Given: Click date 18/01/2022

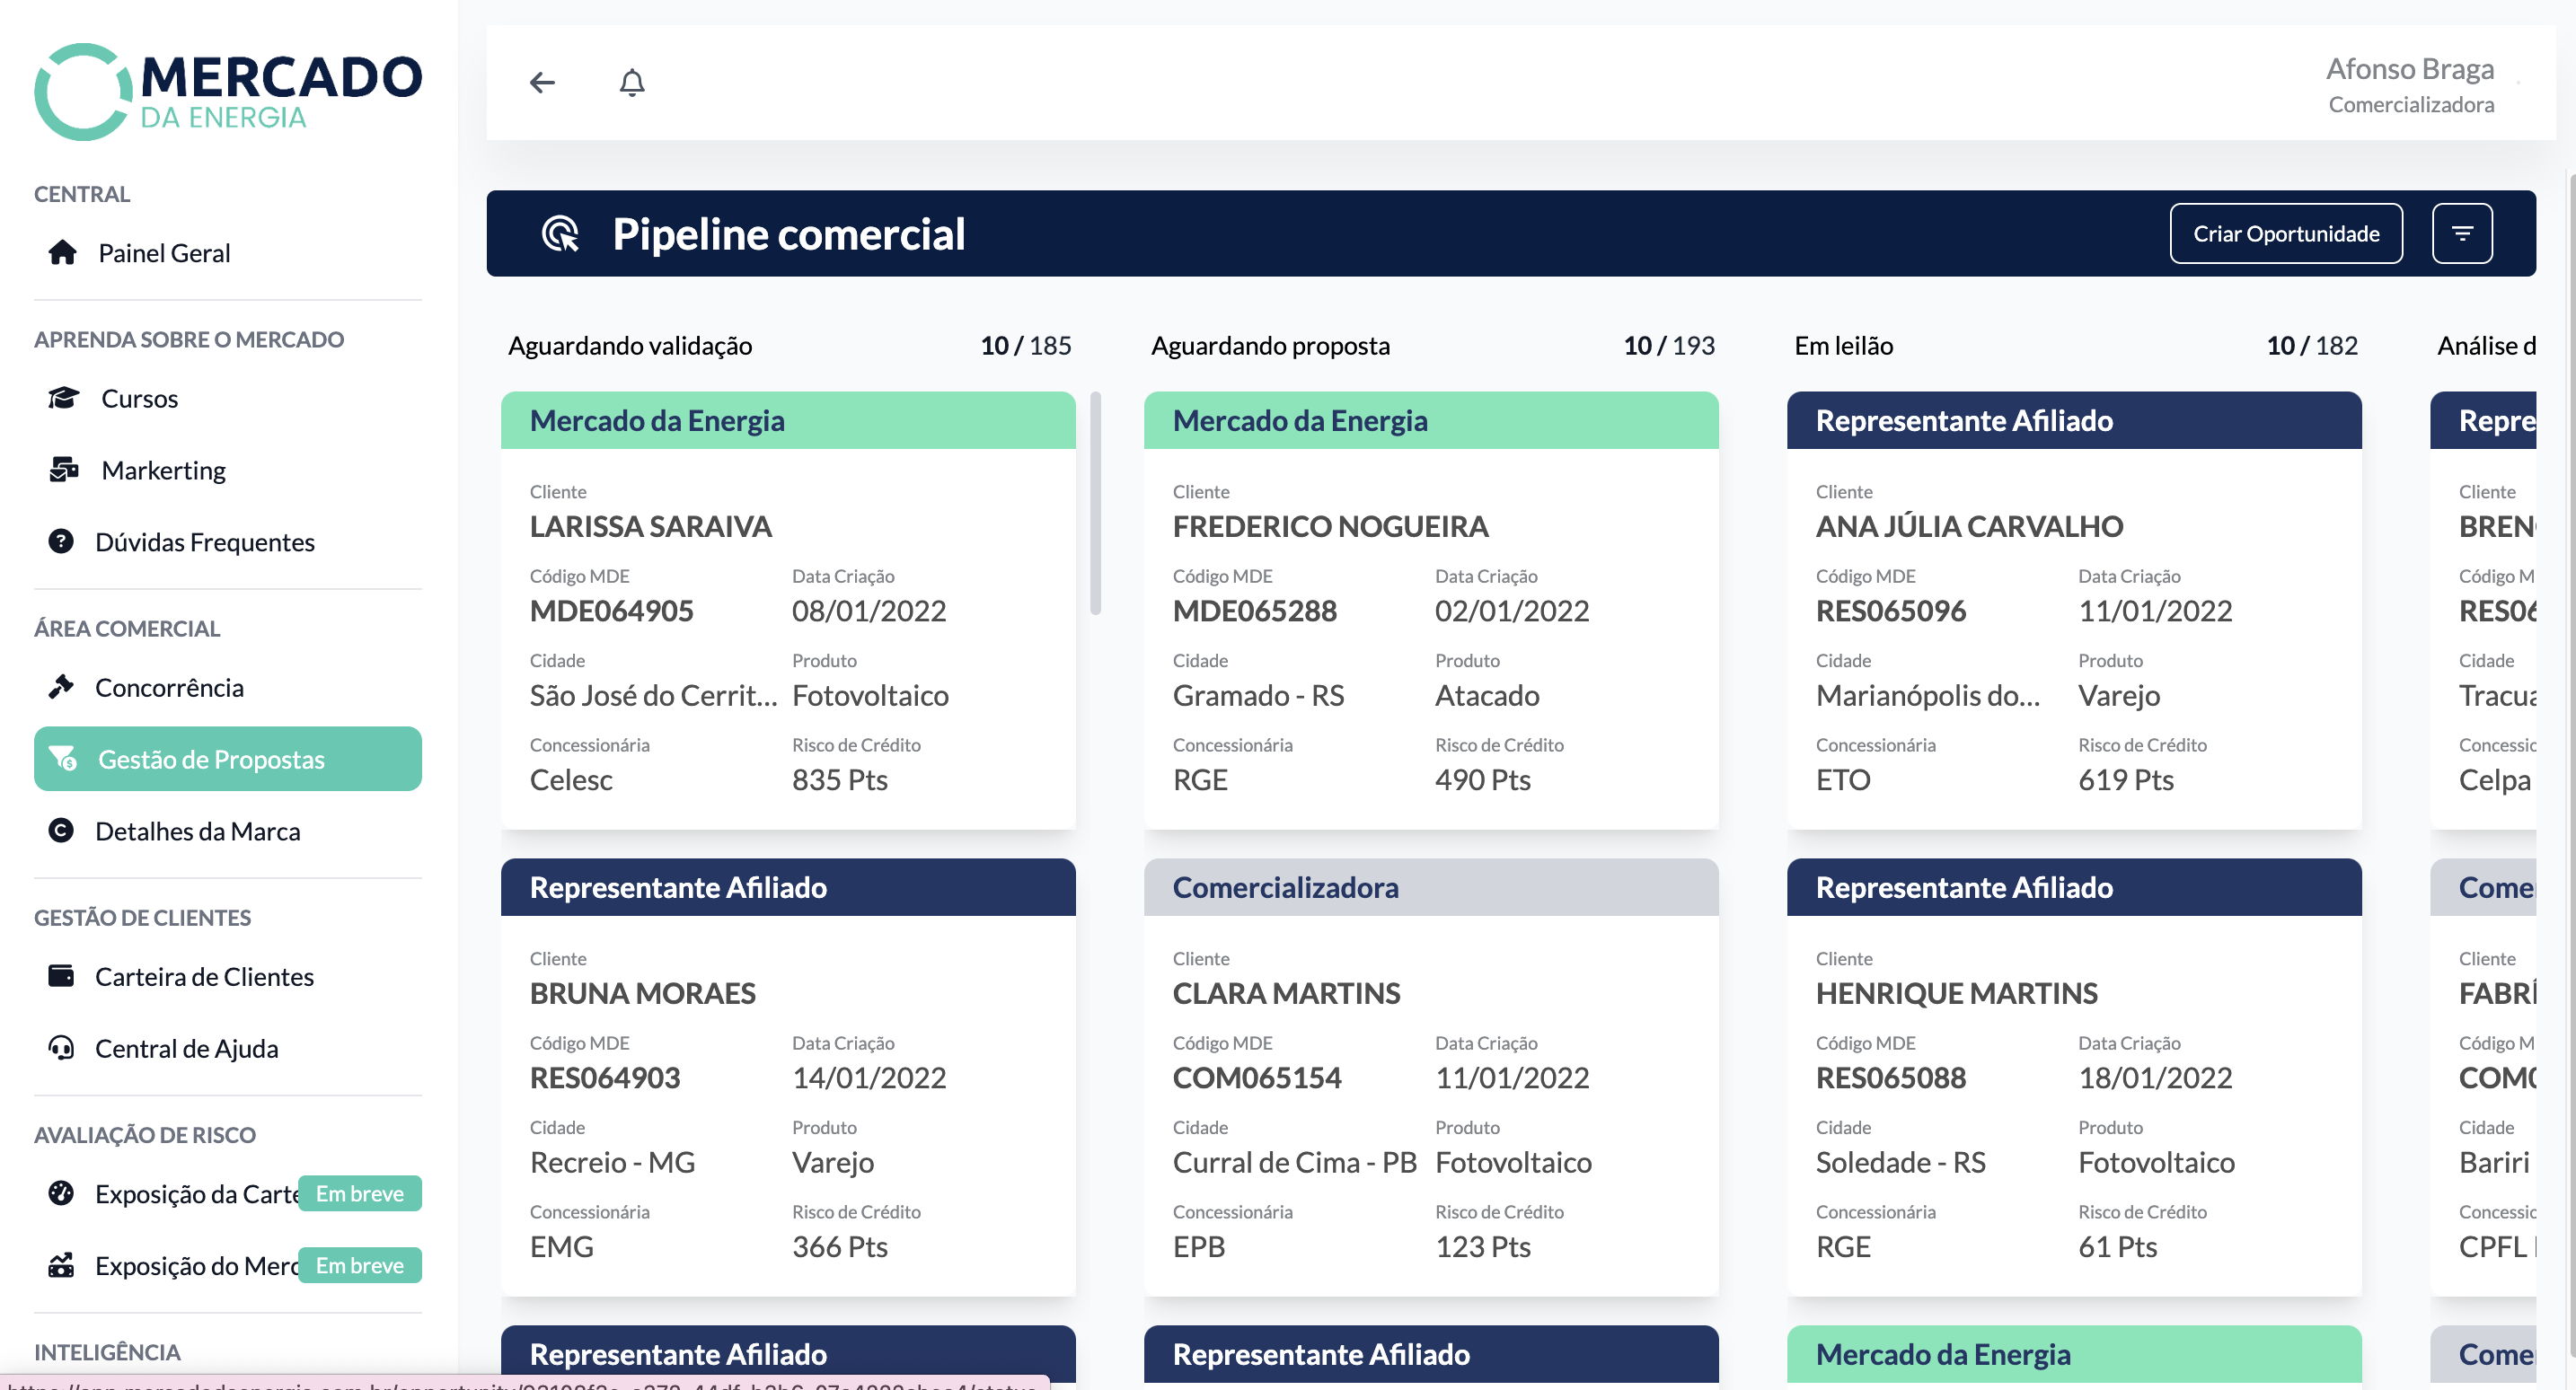Looking at the screenshot, I should point(2155,1077).
